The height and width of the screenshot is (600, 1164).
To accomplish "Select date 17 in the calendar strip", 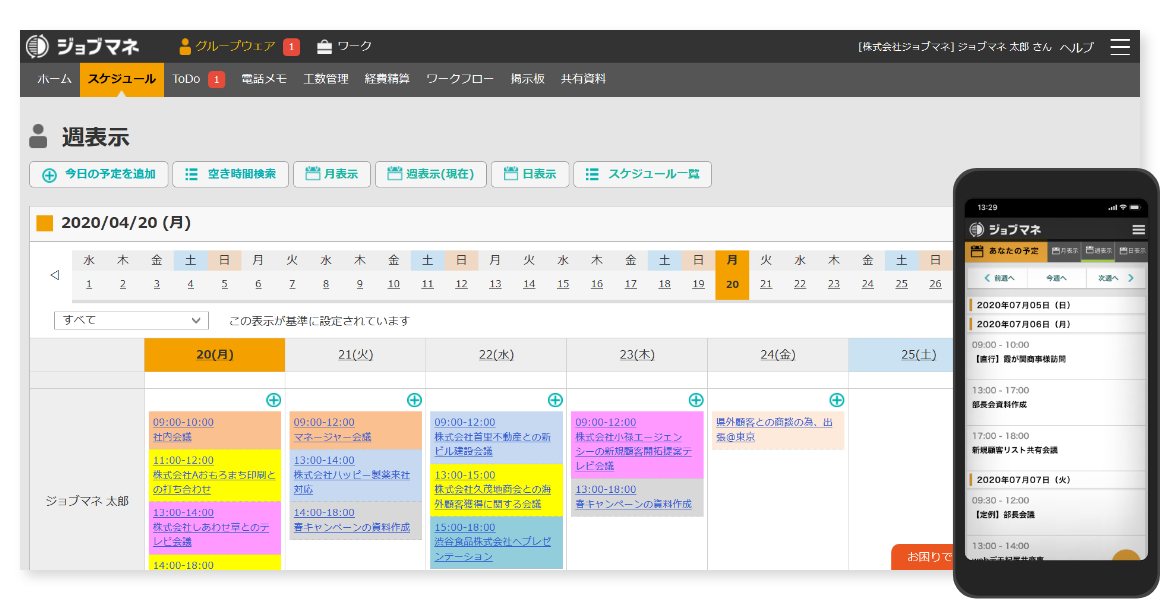I will click(x=630, y=284).
